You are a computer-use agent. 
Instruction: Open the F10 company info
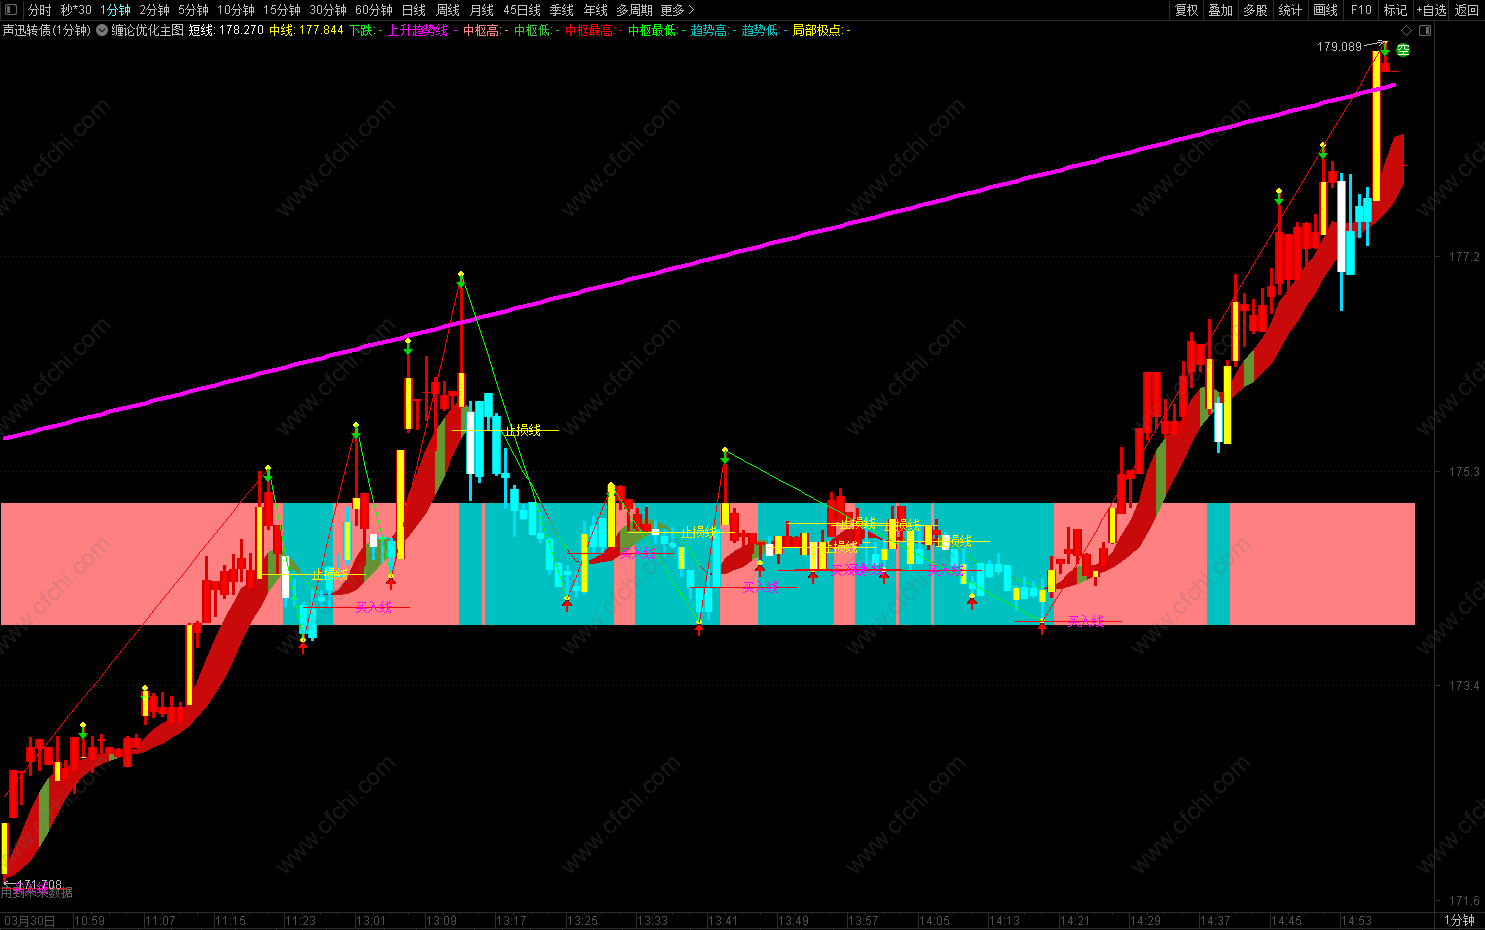point(1361,10)
